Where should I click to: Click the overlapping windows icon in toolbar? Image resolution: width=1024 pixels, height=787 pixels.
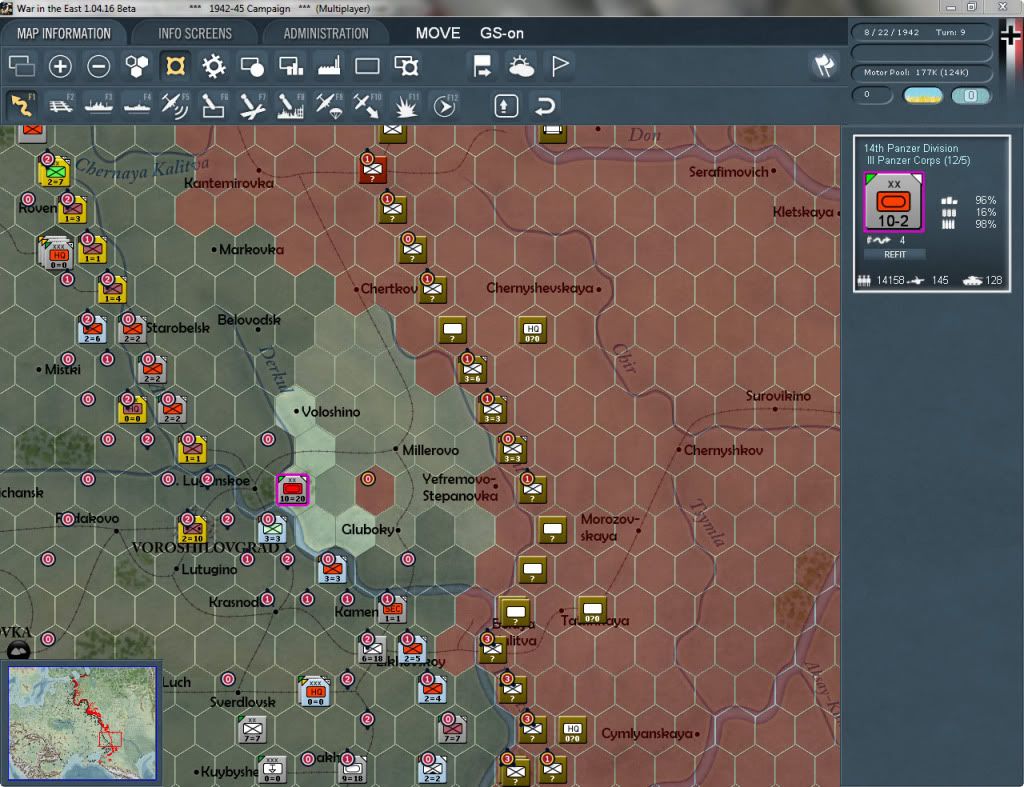pos(22,66)
